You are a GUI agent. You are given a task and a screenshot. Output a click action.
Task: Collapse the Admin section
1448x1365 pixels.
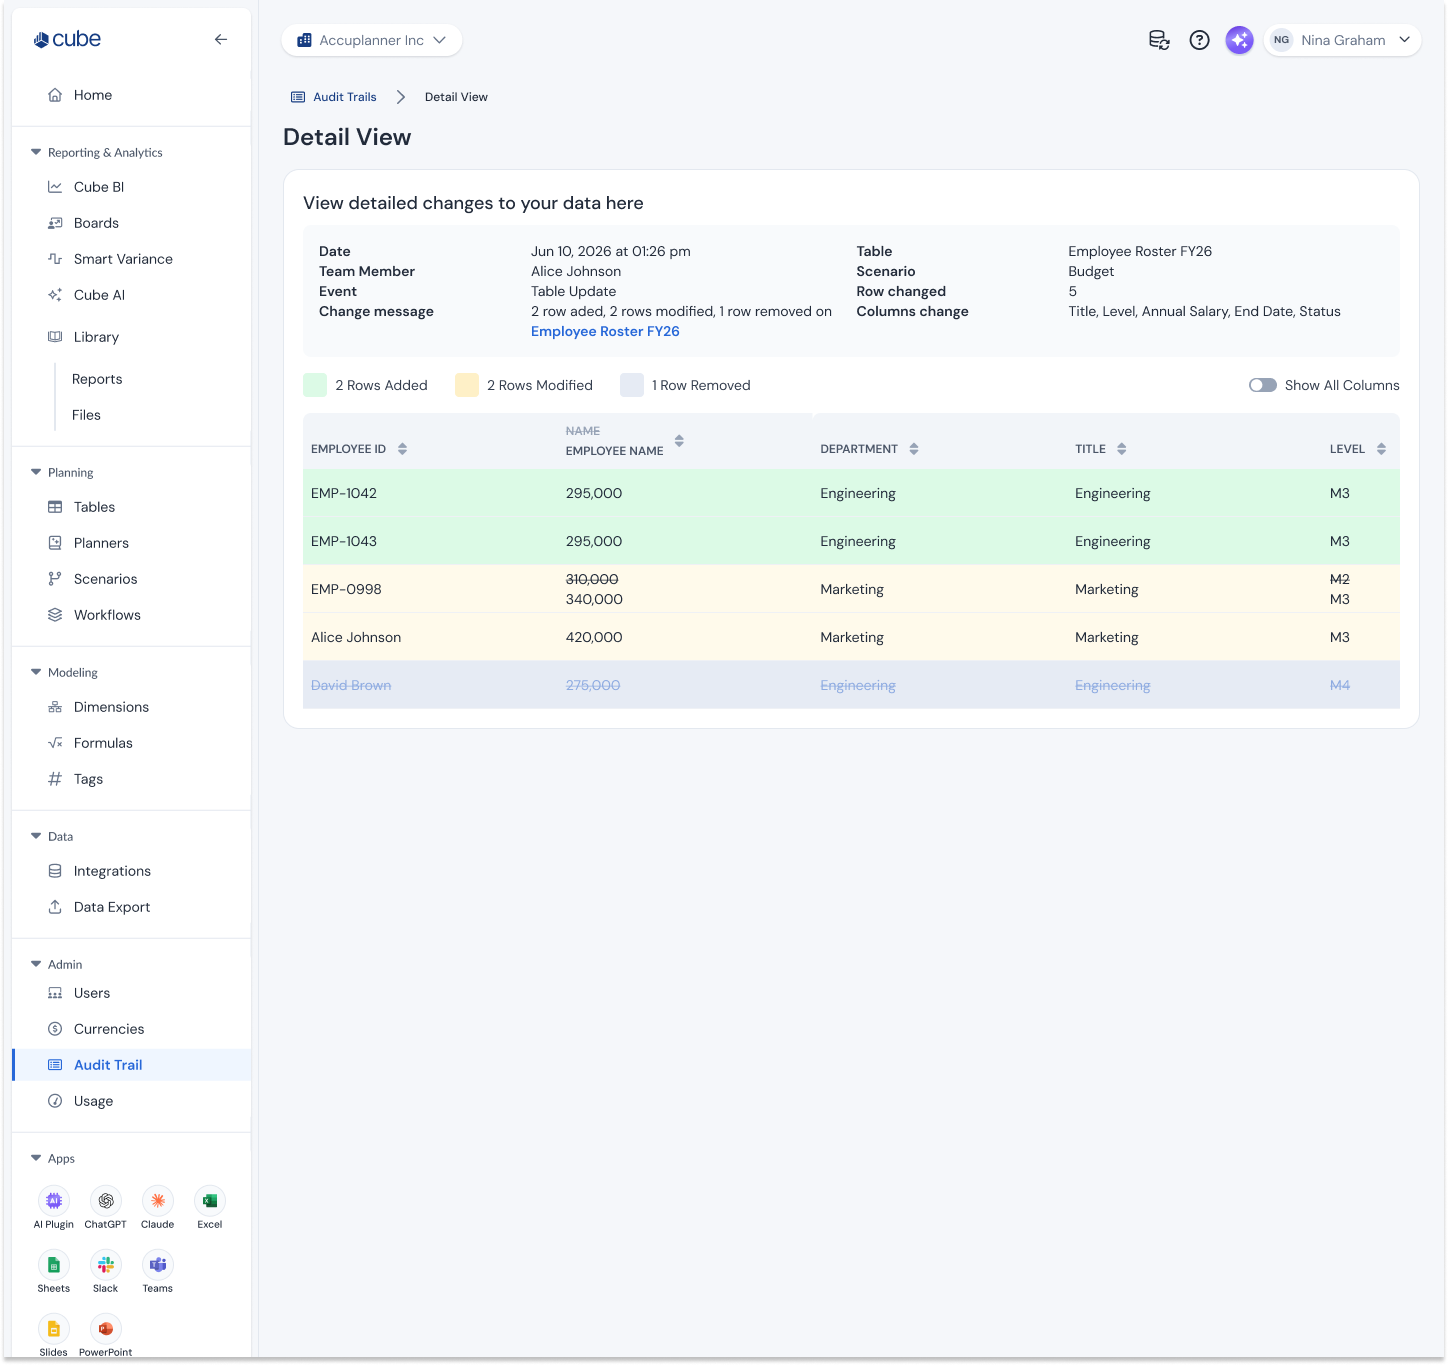[36, 964]
